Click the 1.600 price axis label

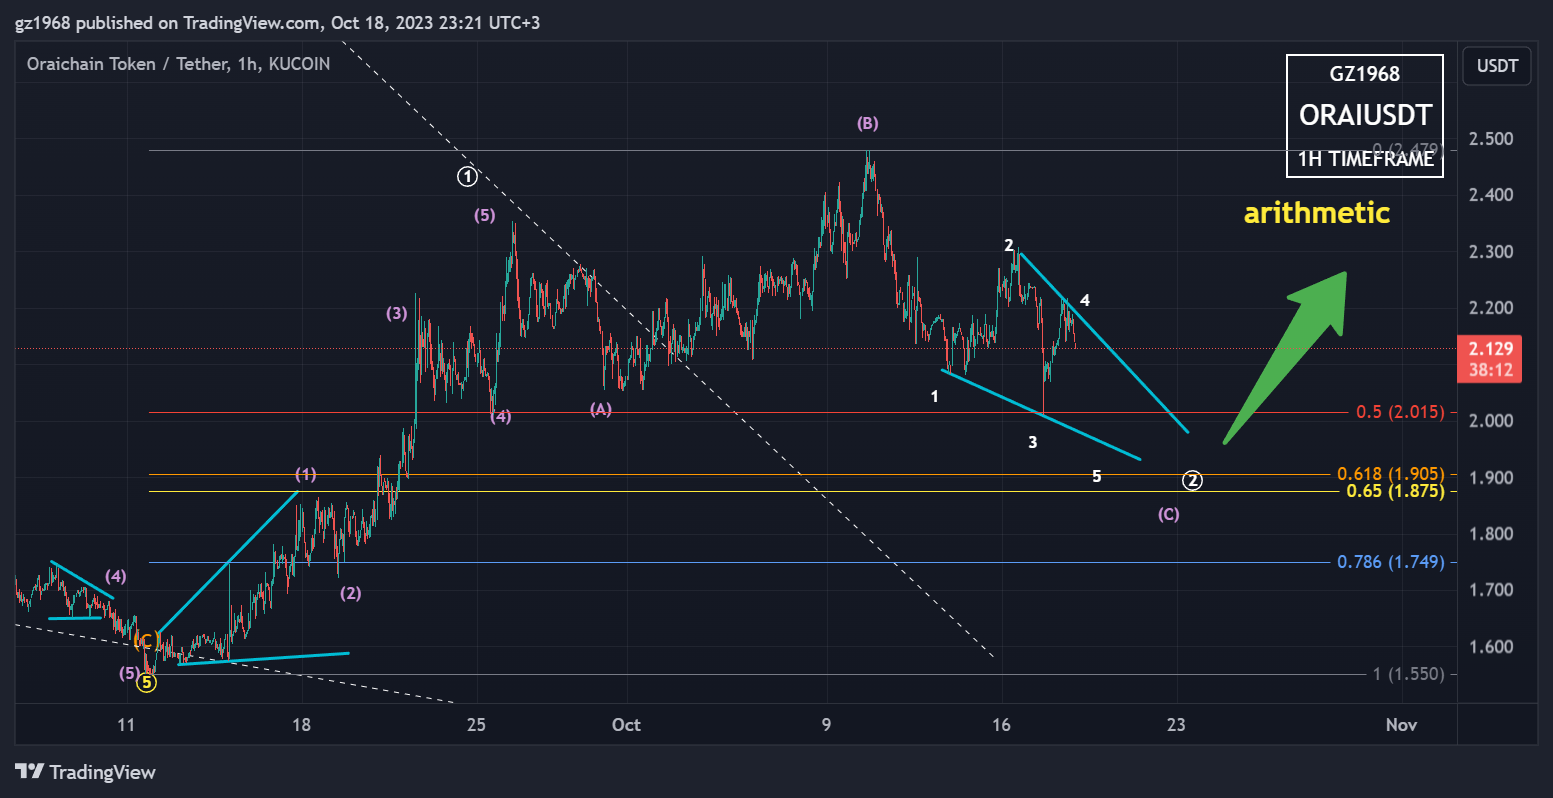1491,647
